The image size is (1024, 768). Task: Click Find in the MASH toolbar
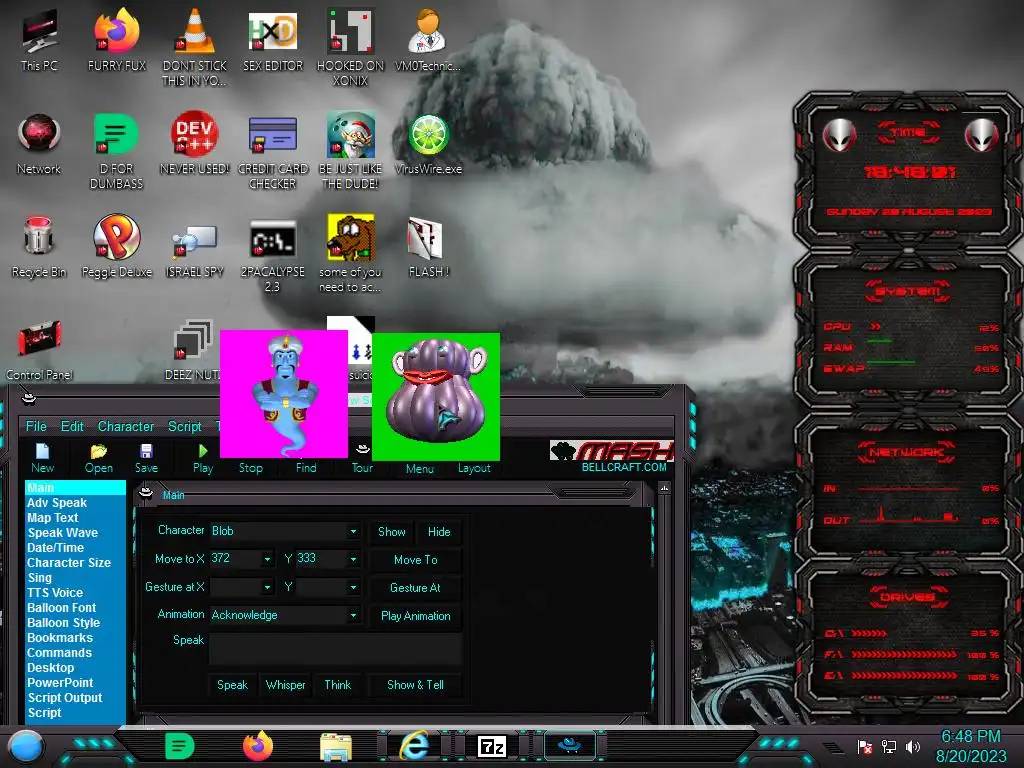click(306, 468)
